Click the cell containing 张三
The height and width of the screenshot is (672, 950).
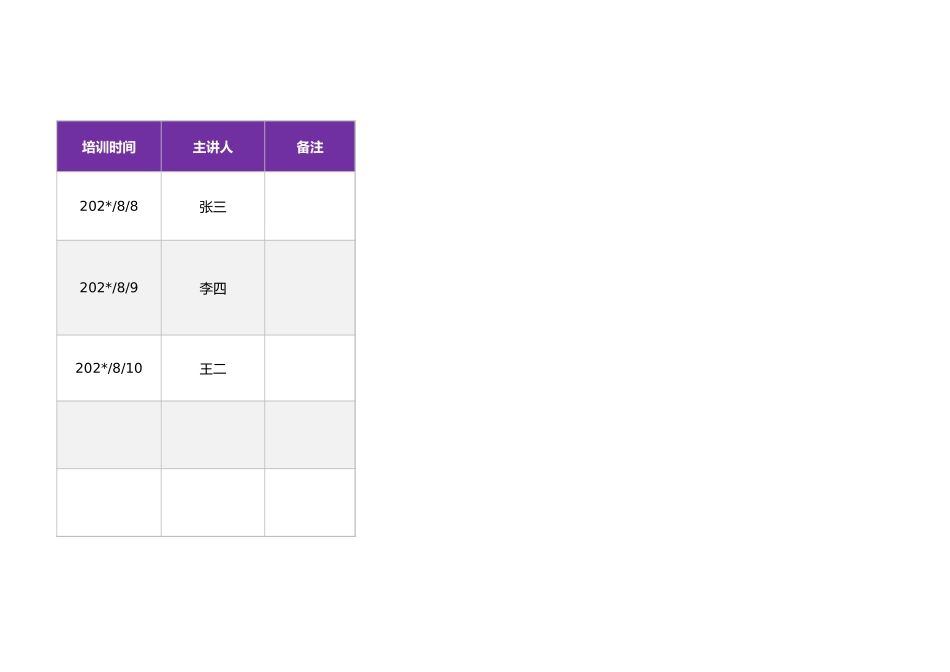[x=213, y=206]
